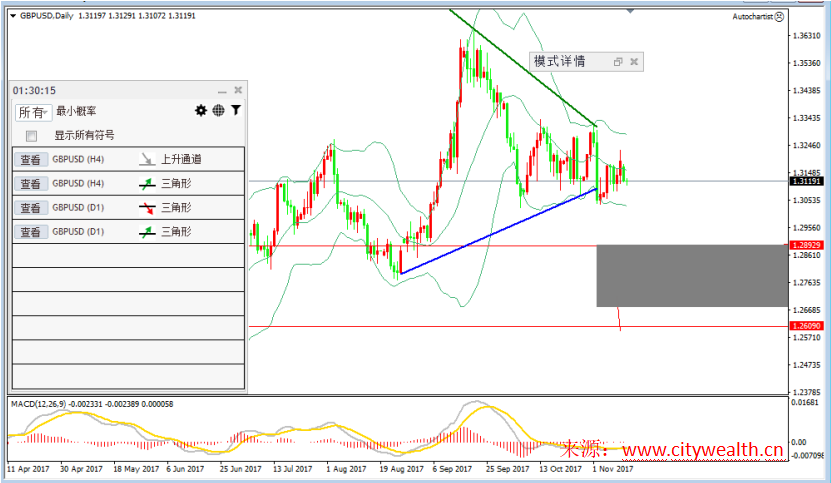Click the 1.26090 red price level label

[806, 326]
